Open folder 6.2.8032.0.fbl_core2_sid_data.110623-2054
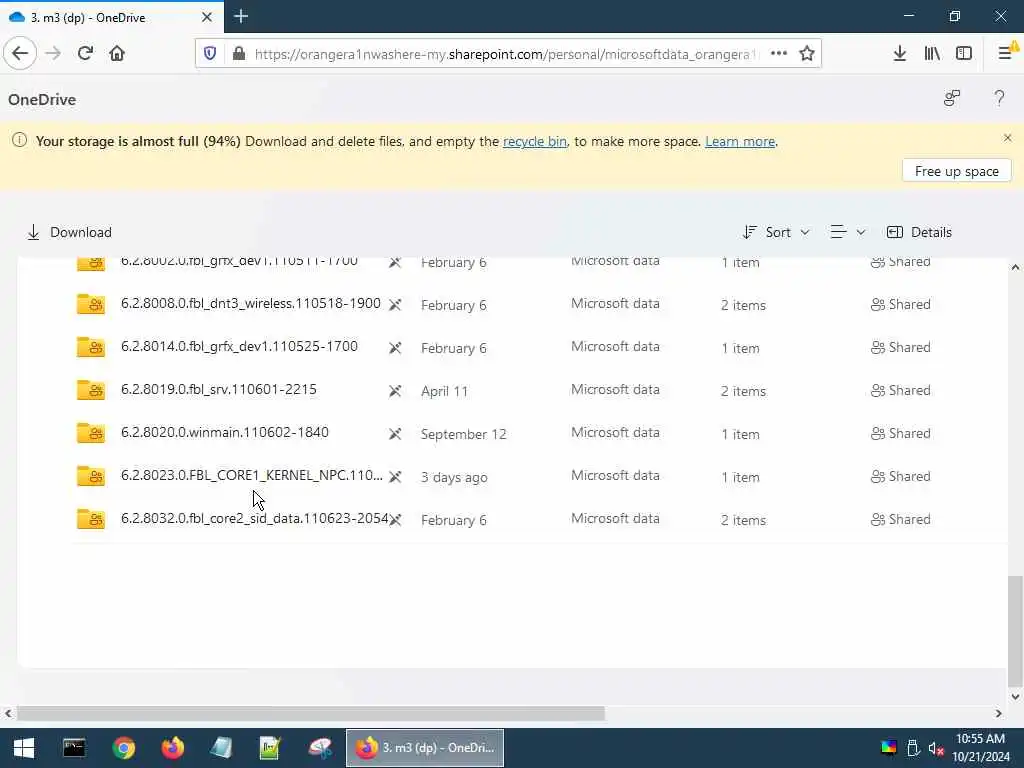The width and height of the screenshot is (1024, 768). 255,519
